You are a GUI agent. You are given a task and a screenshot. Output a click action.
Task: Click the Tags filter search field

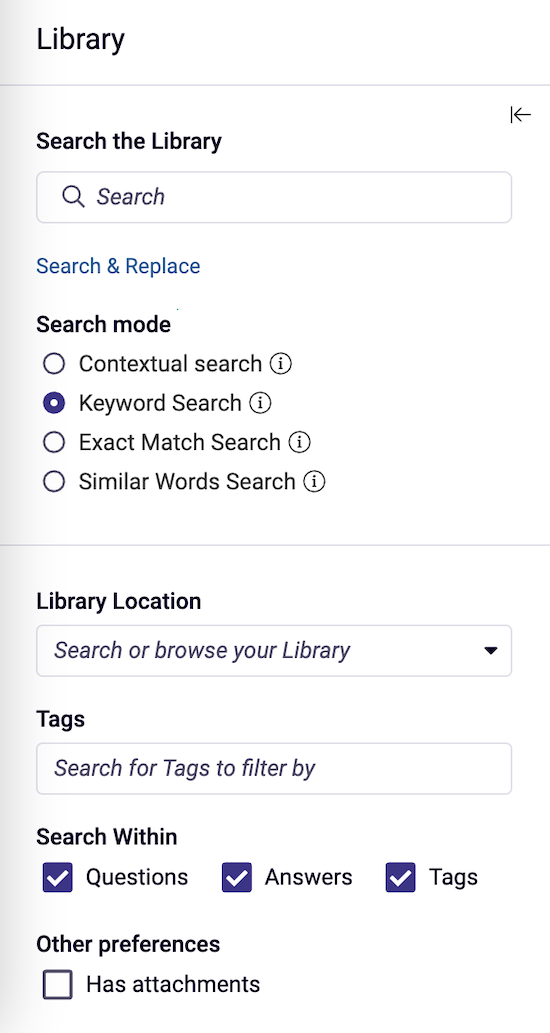point(274,768)
